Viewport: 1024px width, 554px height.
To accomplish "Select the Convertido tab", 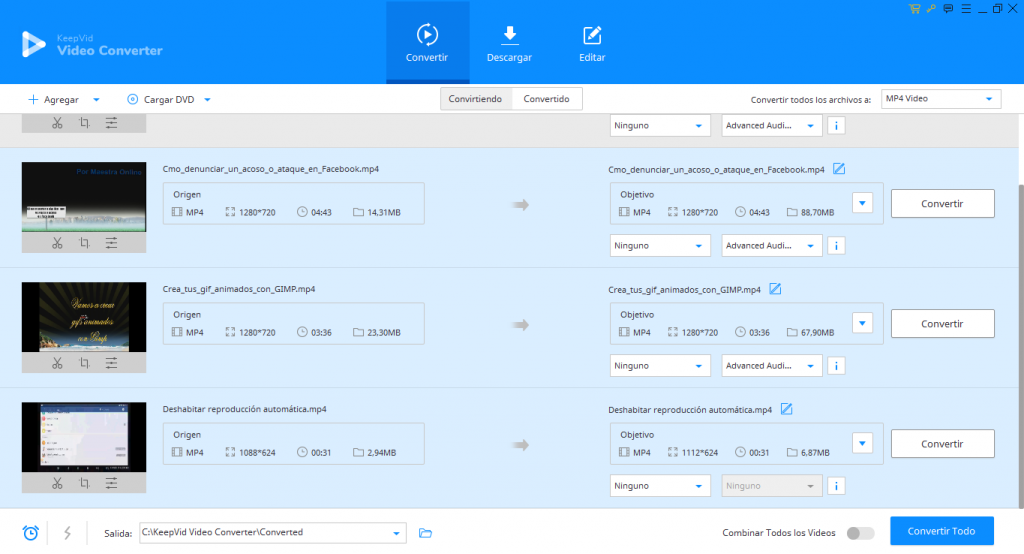I will tap(546, 99).
